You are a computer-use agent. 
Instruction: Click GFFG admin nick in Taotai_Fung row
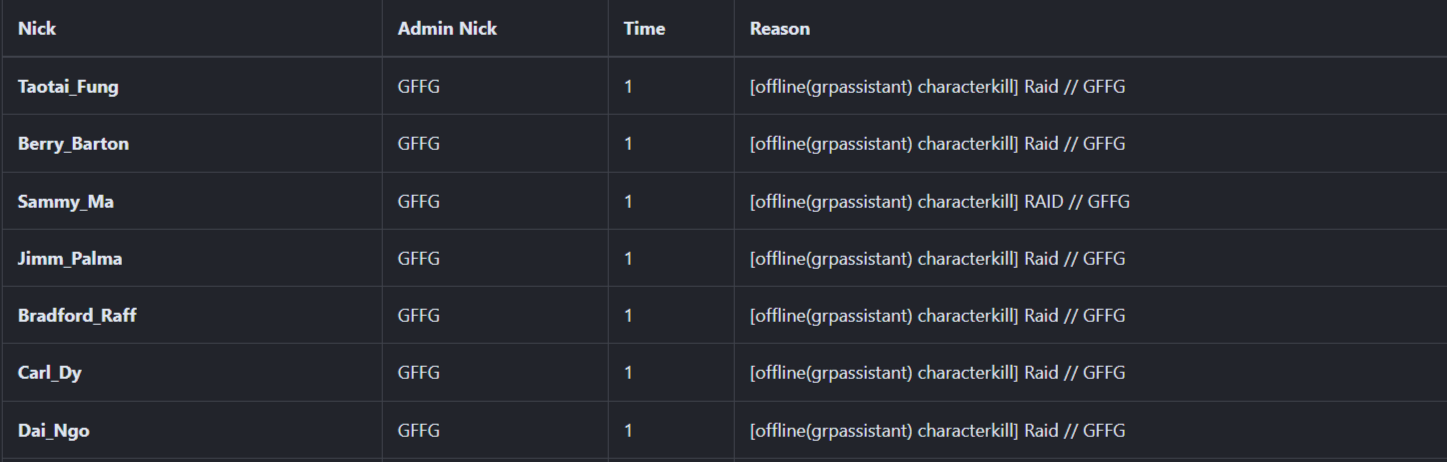(419, 87)
